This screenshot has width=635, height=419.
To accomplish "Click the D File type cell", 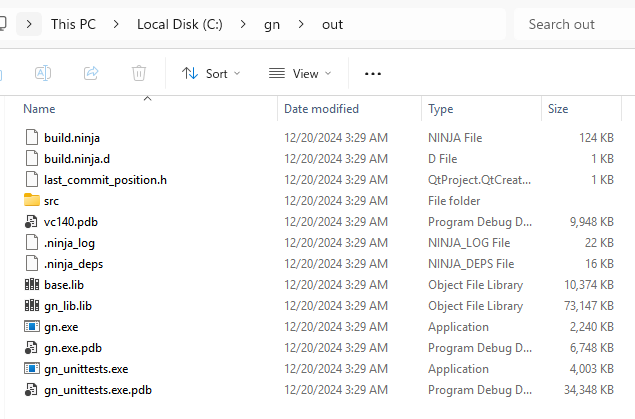I will (443, 159).
